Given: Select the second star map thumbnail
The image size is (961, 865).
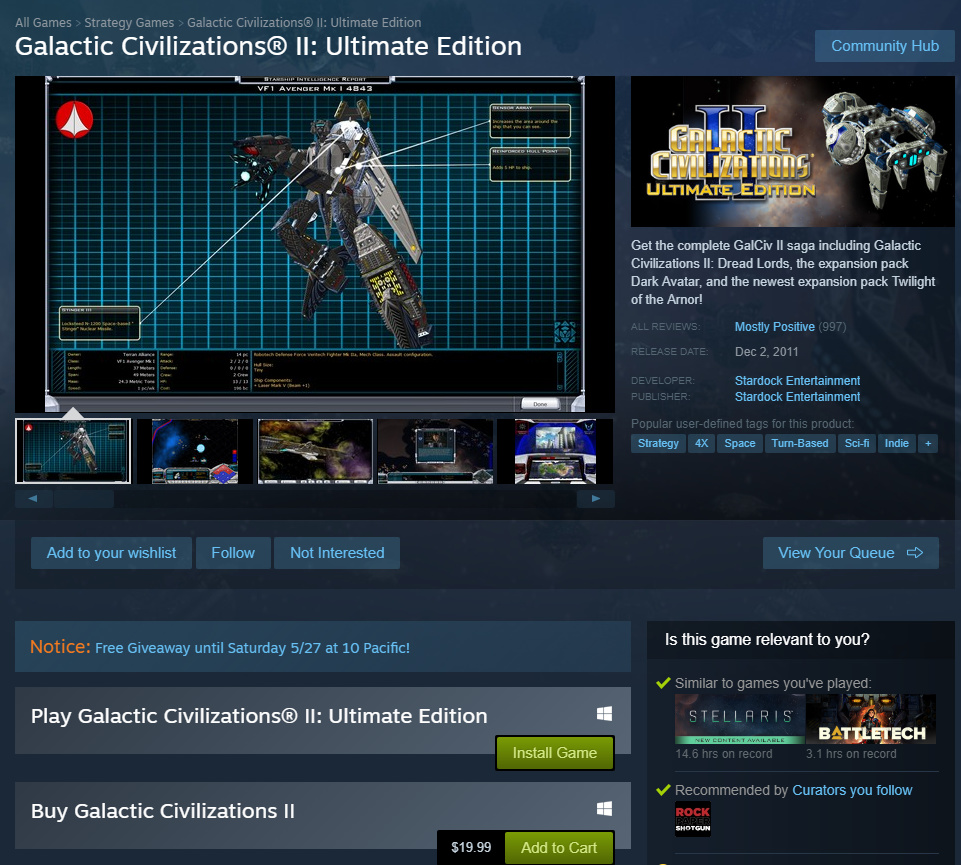Looking at the screenshot, I should coord(194,451).
